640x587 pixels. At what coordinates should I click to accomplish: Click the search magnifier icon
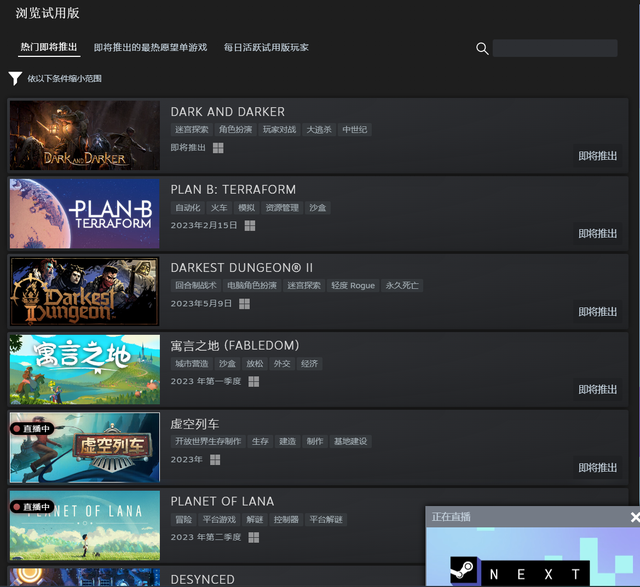482,49
